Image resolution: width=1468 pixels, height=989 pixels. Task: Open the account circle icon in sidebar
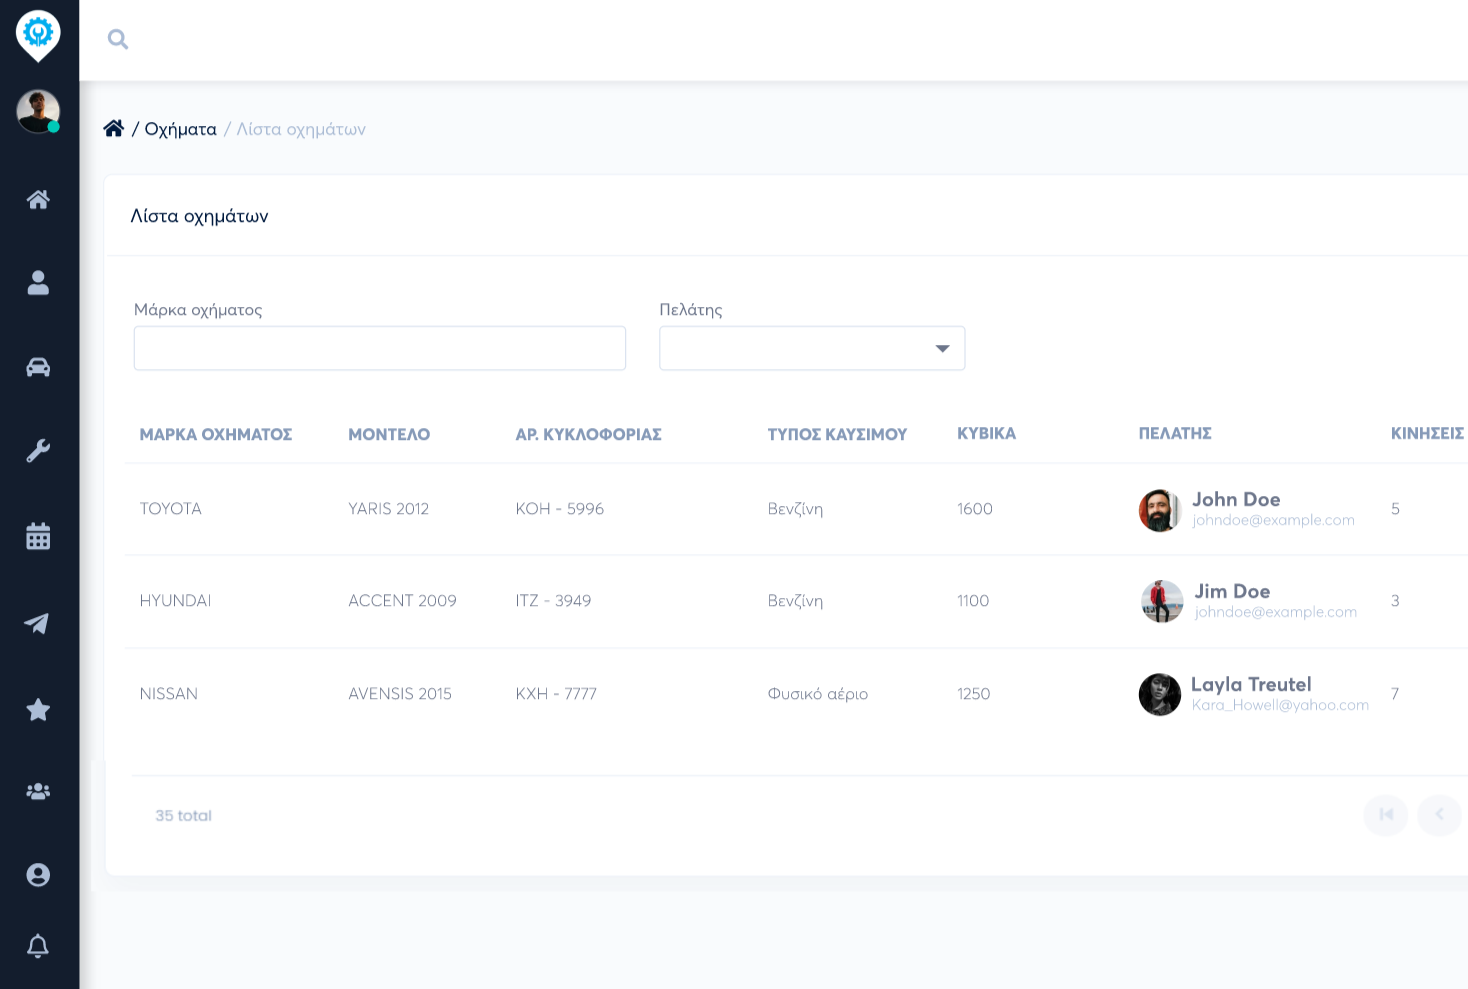coord(38,875)
